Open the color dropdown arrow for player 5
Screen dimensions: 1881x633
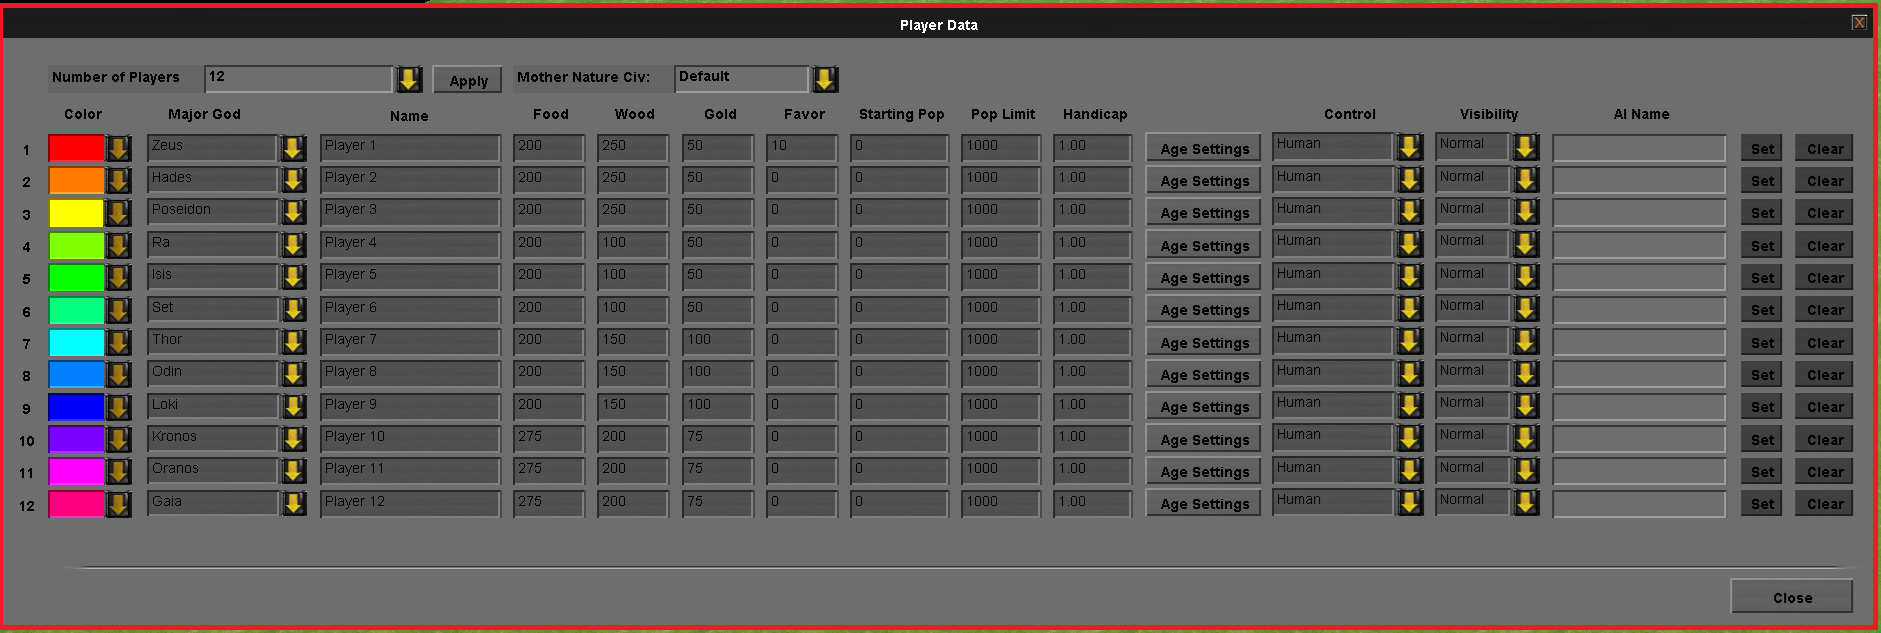coord(118,278)
